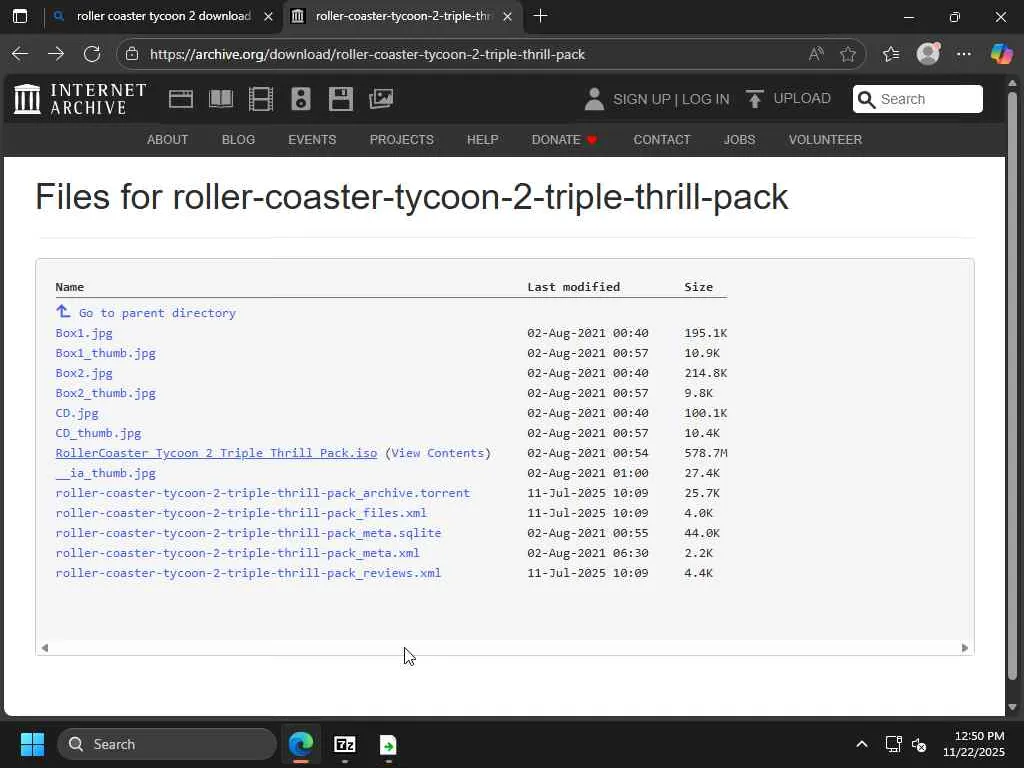Go back with the browser back arrow

[20, 54]
